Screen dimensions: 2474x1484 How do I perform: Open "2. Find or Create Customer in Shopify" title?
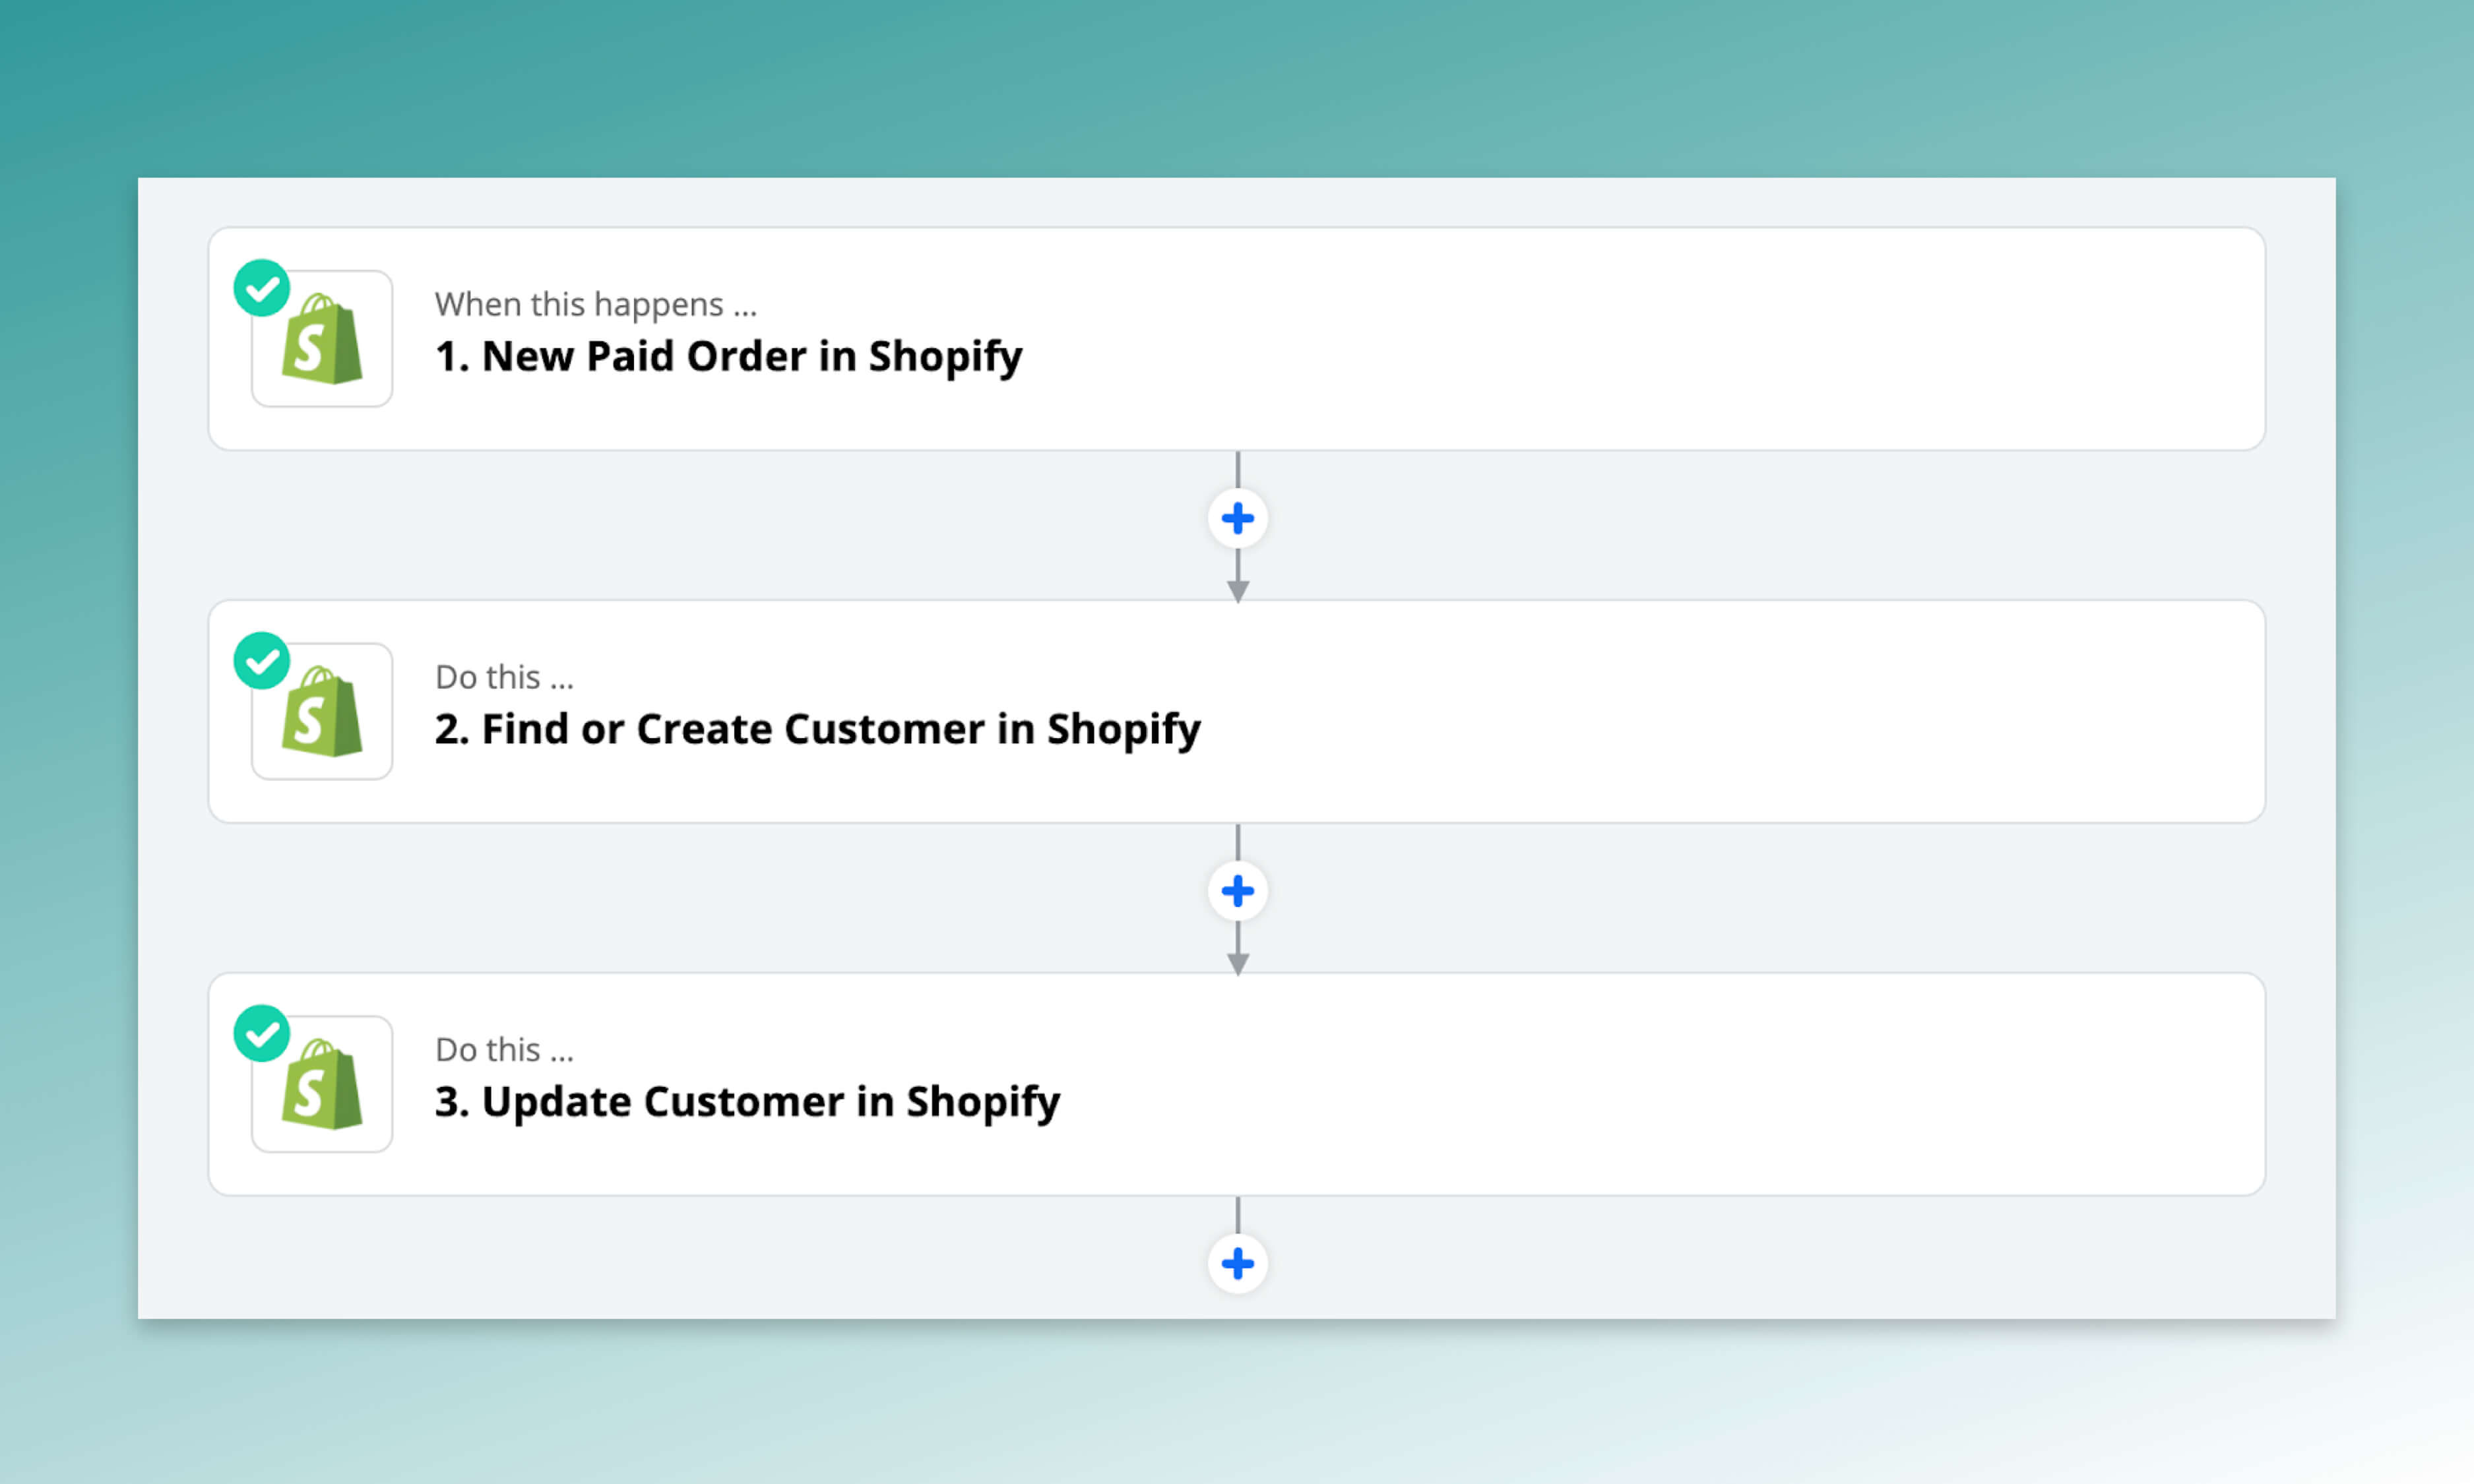[817, 730]
